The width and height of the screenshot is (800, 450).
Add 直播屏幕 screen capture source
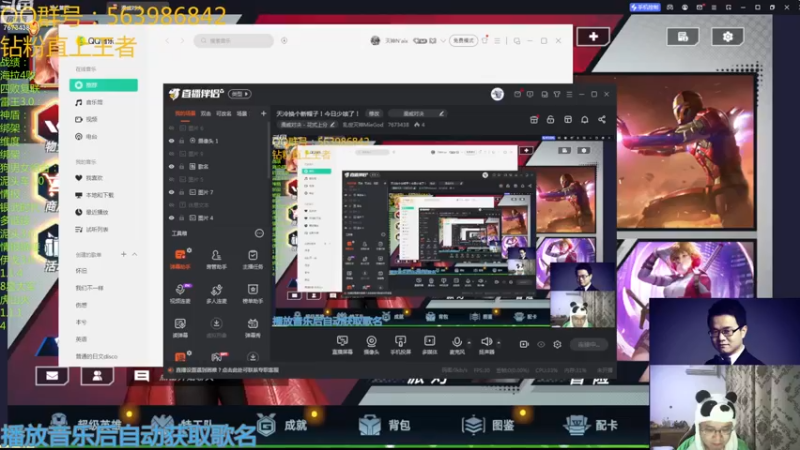(x=342, y=344)
